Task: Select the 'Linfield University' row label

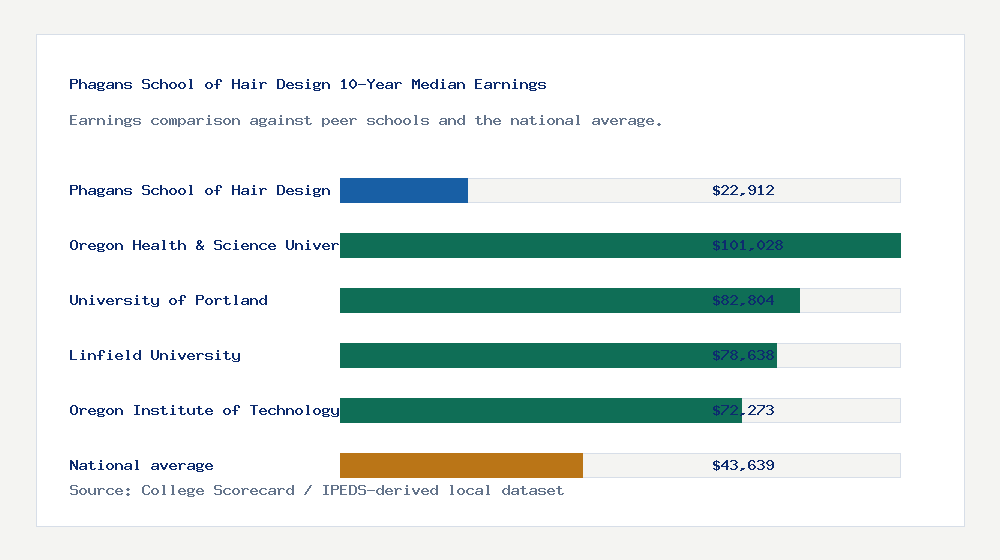Action: [155, 355]
